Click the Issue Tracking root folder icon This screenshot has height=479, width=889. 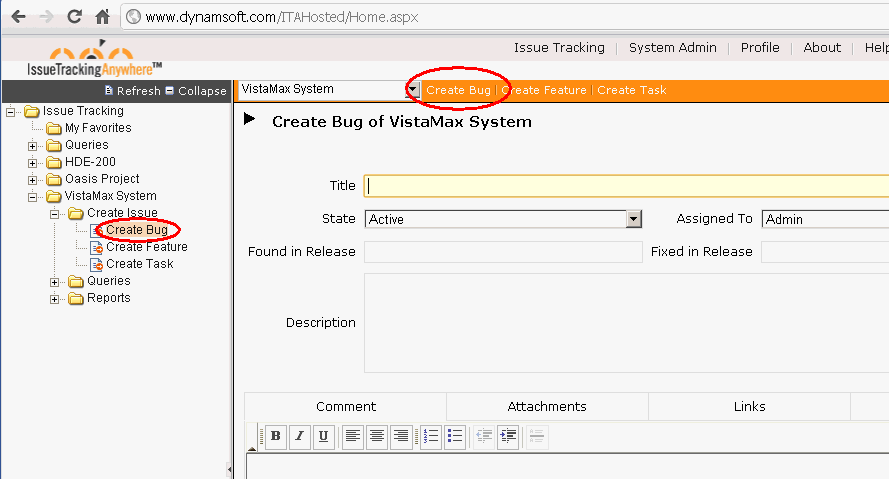point(32,111)
